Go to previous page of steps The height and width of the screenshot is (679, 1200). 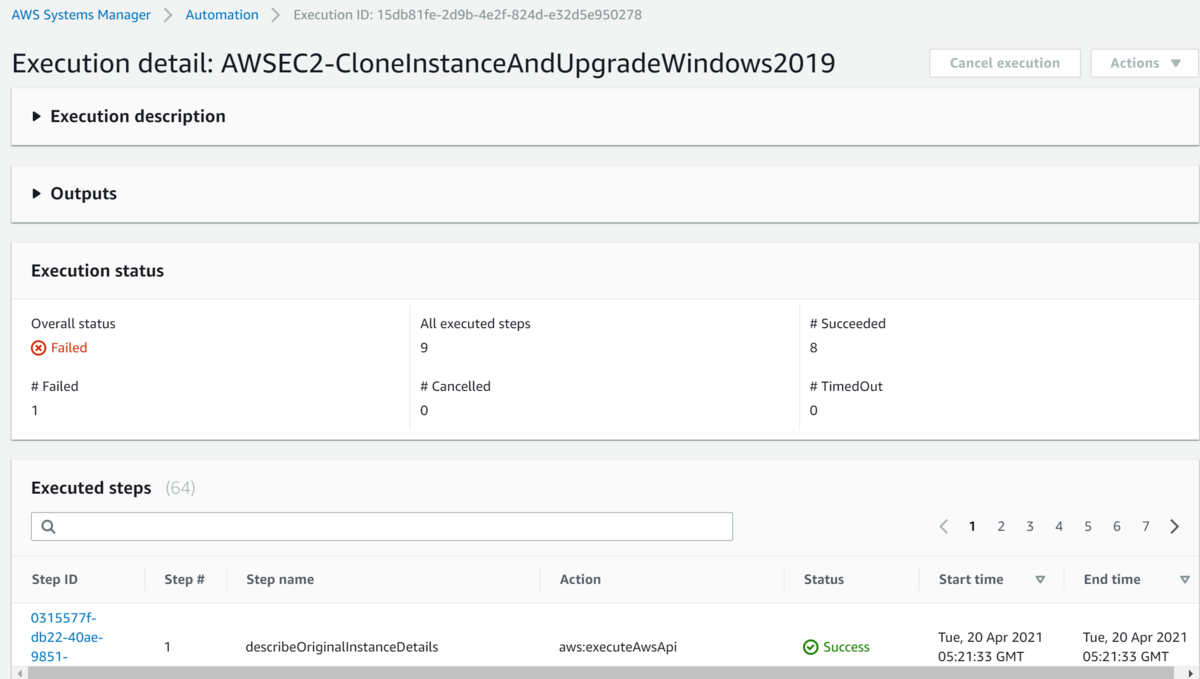pos(943,527)
